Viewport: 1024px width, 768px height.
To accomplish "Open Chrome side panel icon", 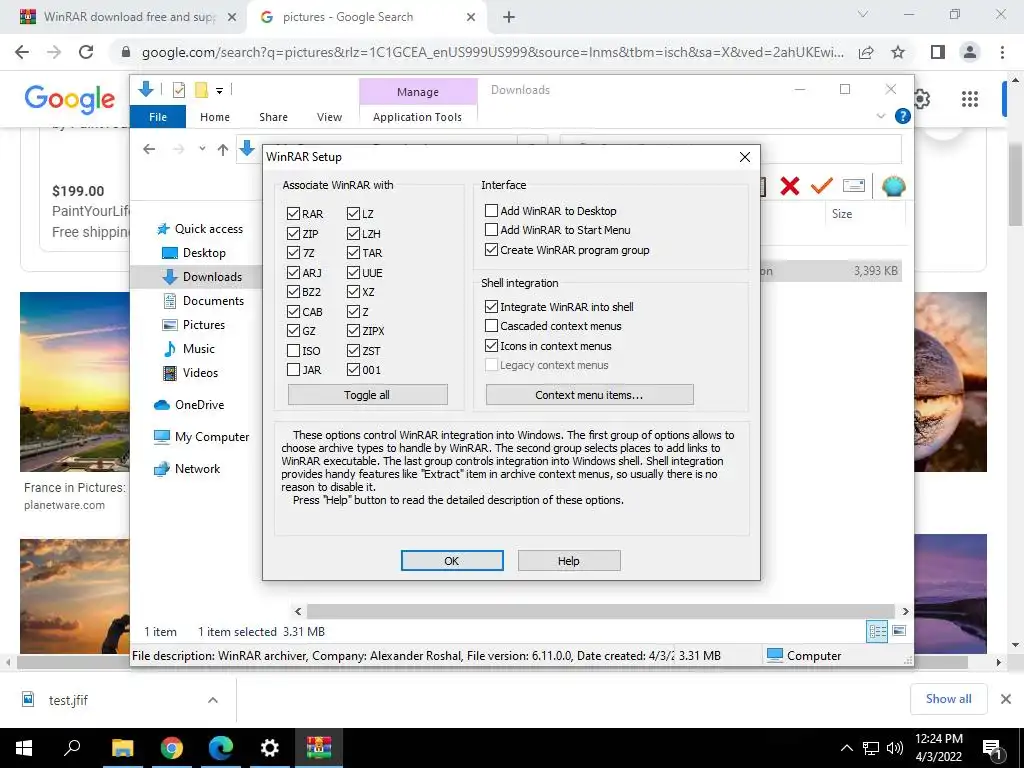I will point(938,52).
